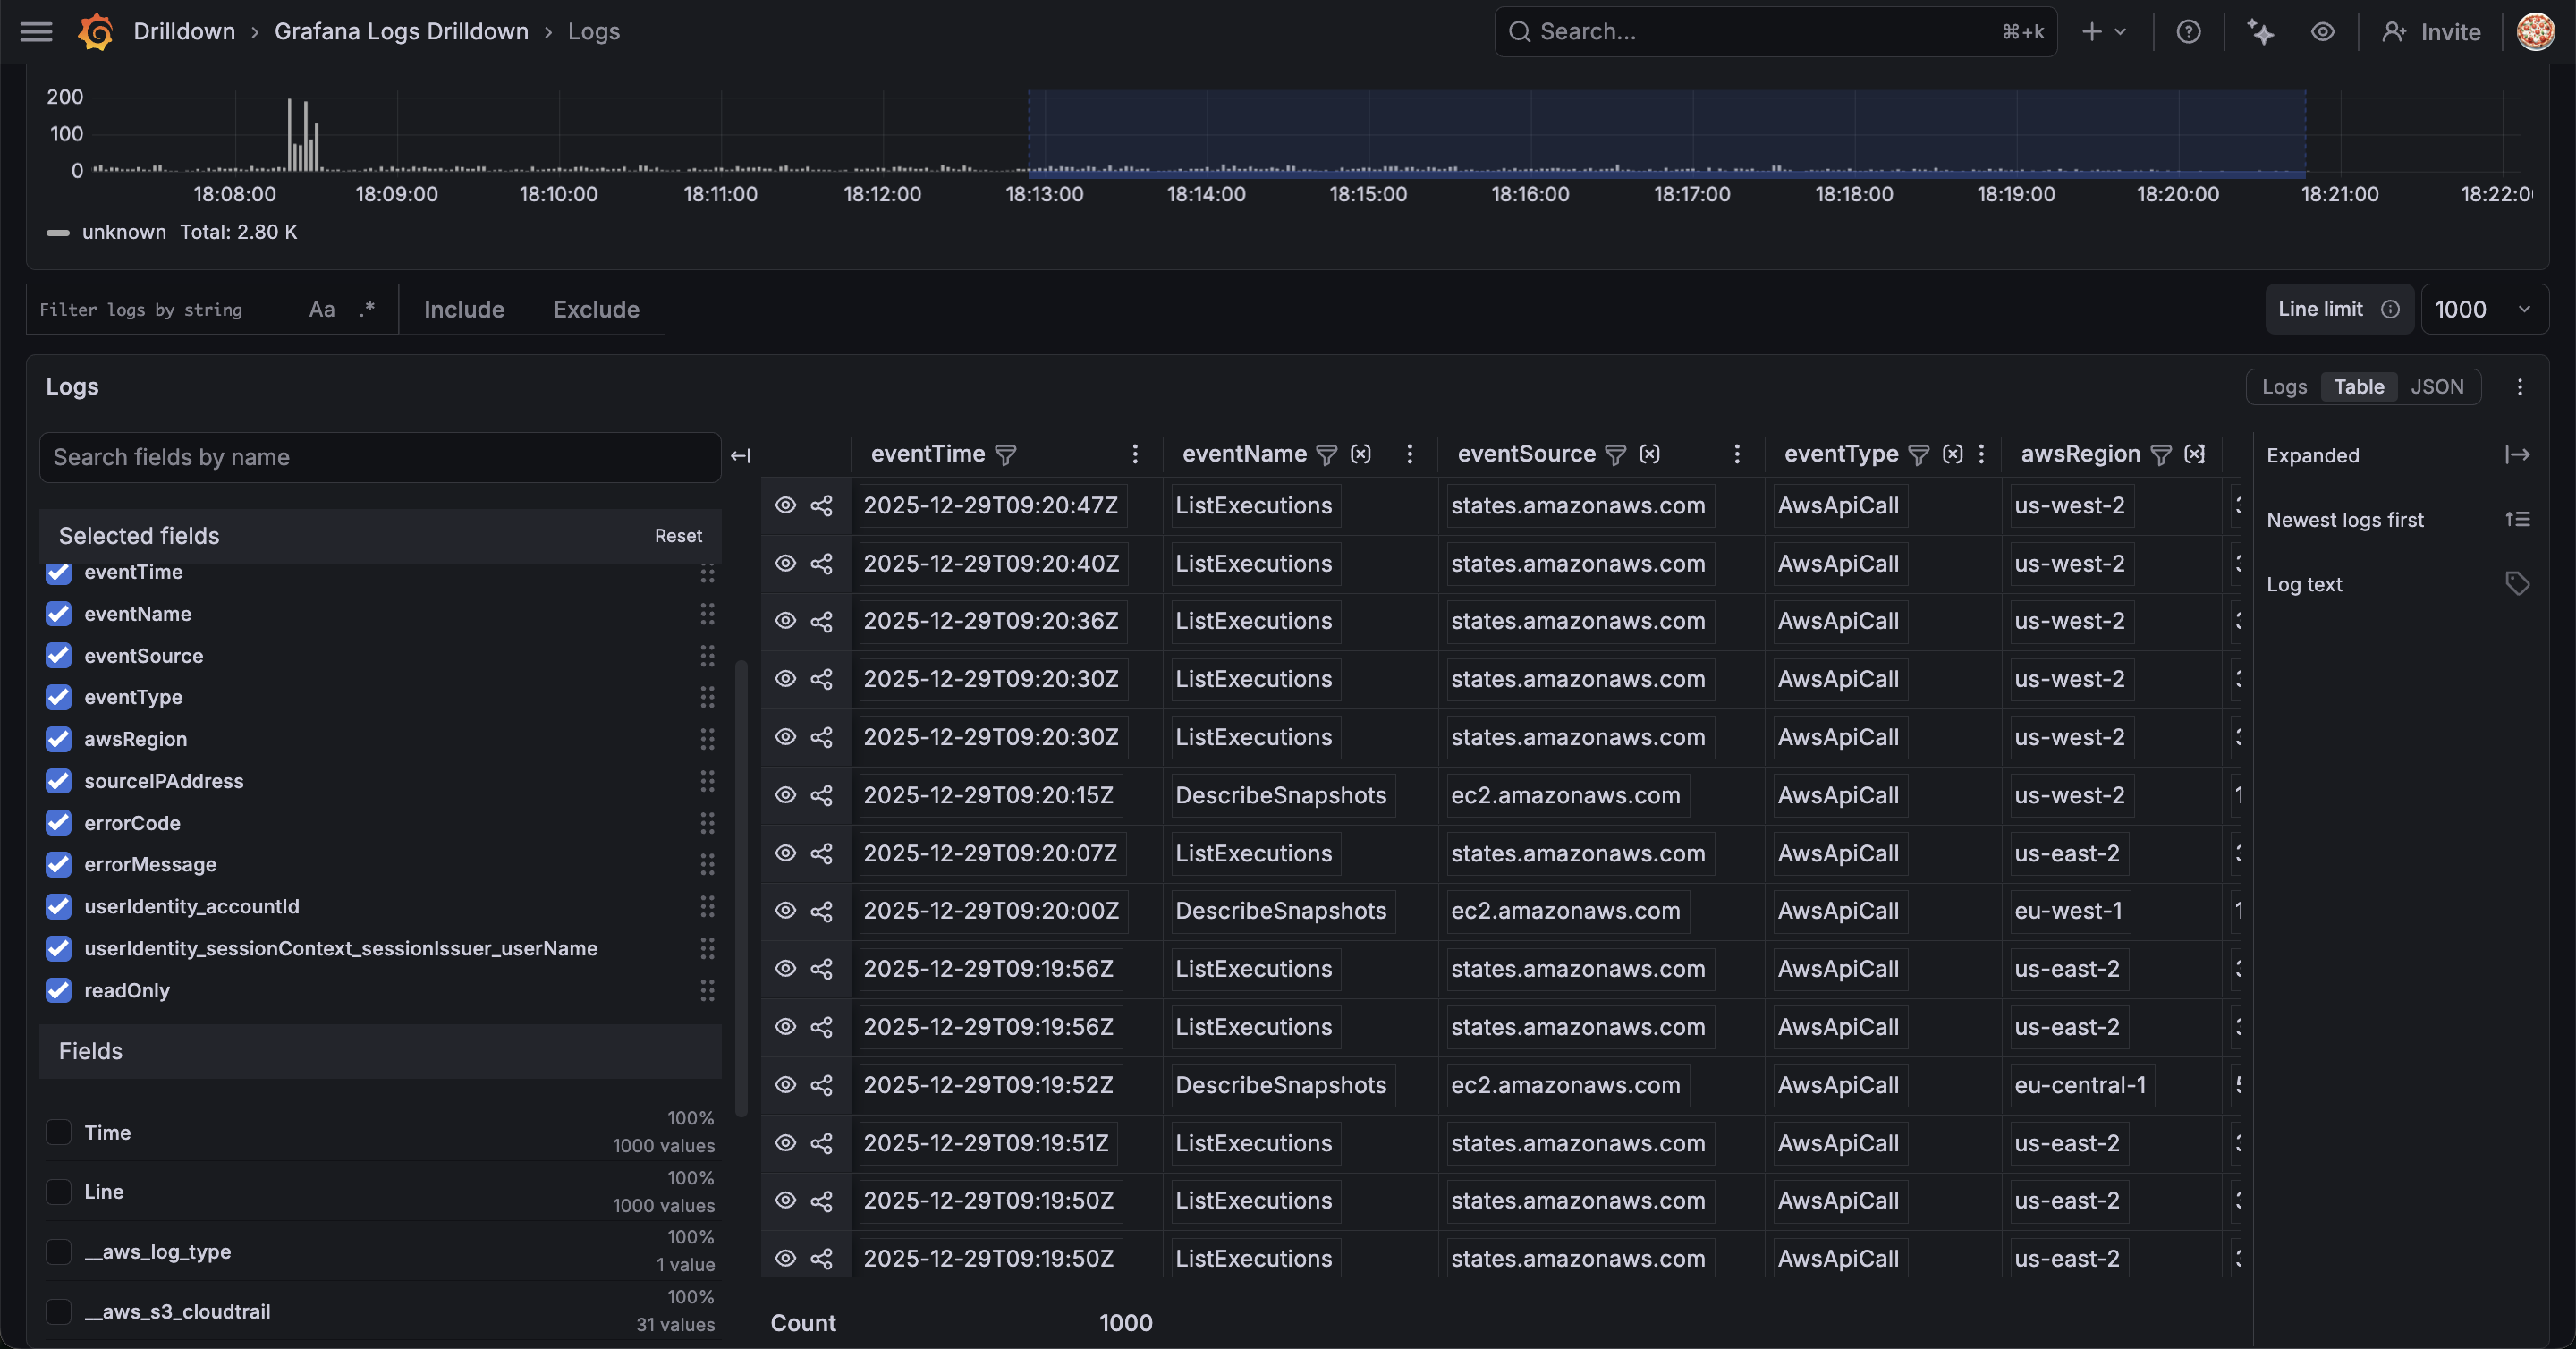Click the Grafana logo icon
The height and width of the screenshot is (1349, 2576).
click(x=96, y=32)
